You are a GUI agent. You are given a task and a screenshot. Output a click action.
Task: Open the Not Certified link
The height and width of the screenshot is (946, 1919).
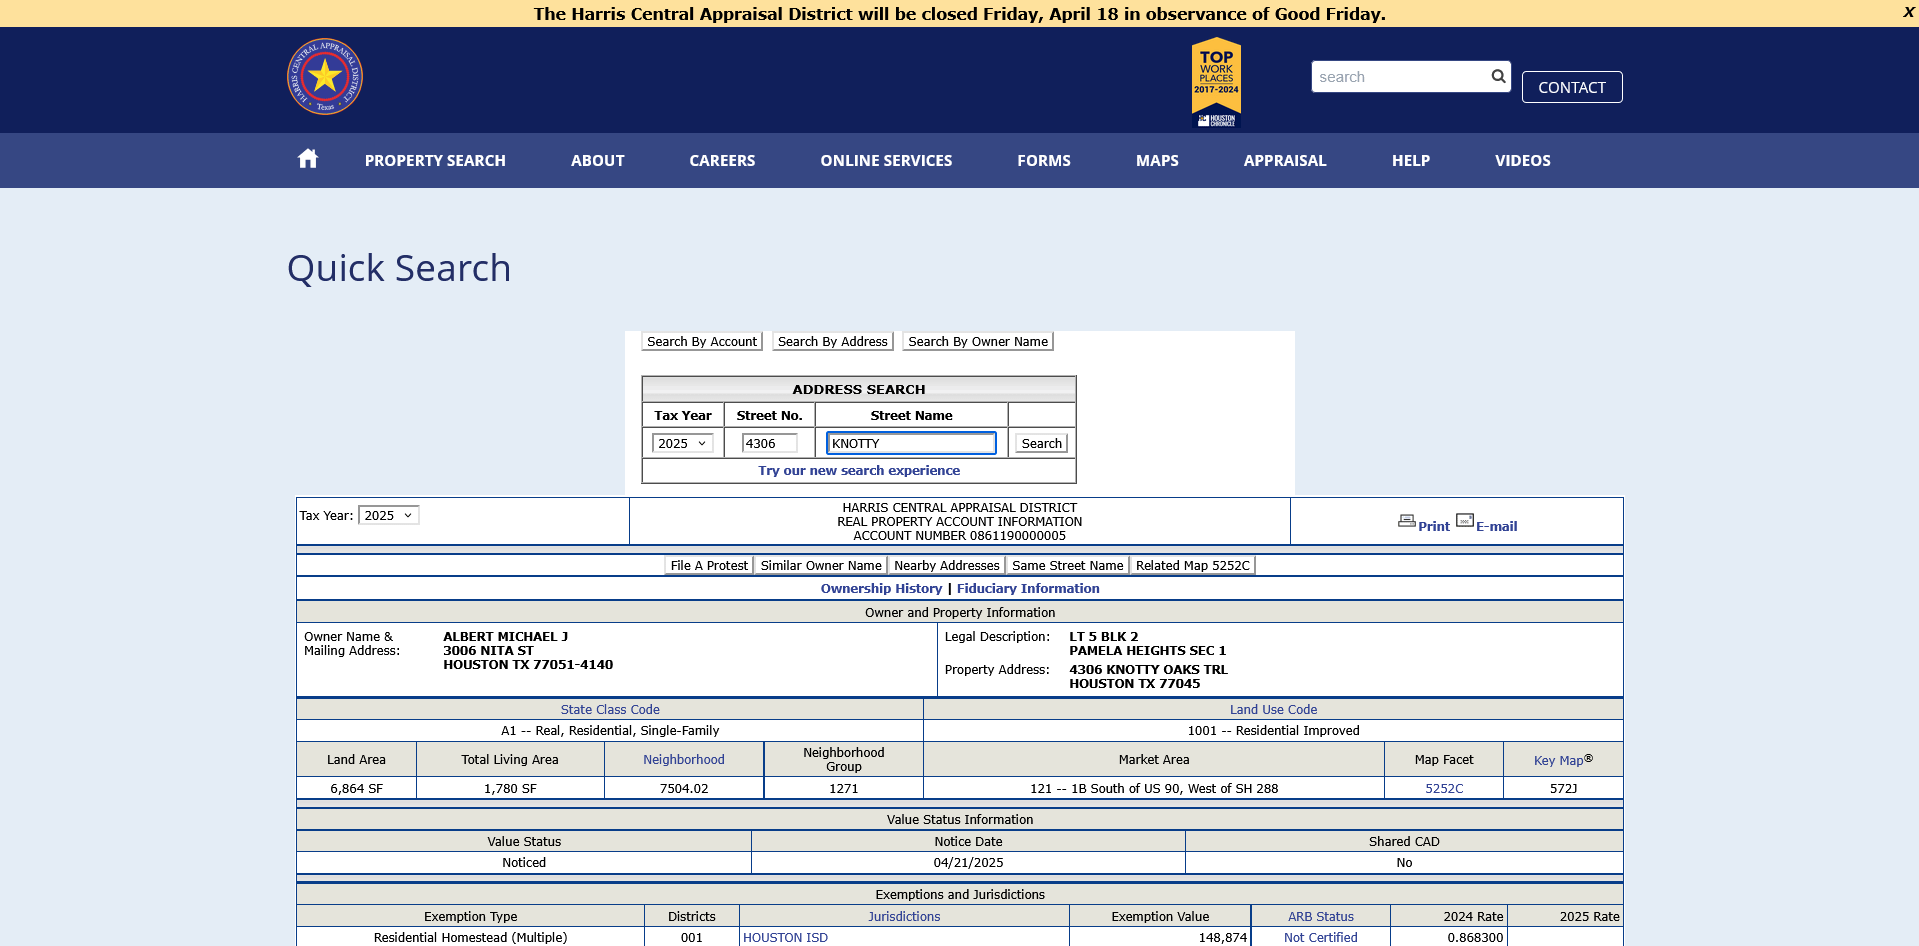(1321, 937)
